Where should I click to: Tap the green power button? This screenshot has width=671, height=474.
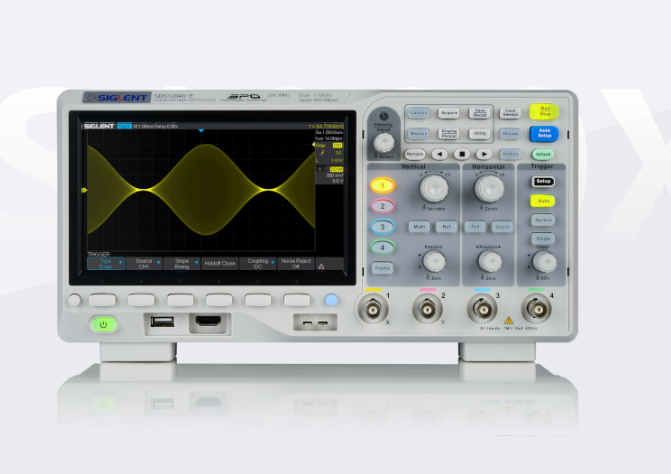coord(103,325)
